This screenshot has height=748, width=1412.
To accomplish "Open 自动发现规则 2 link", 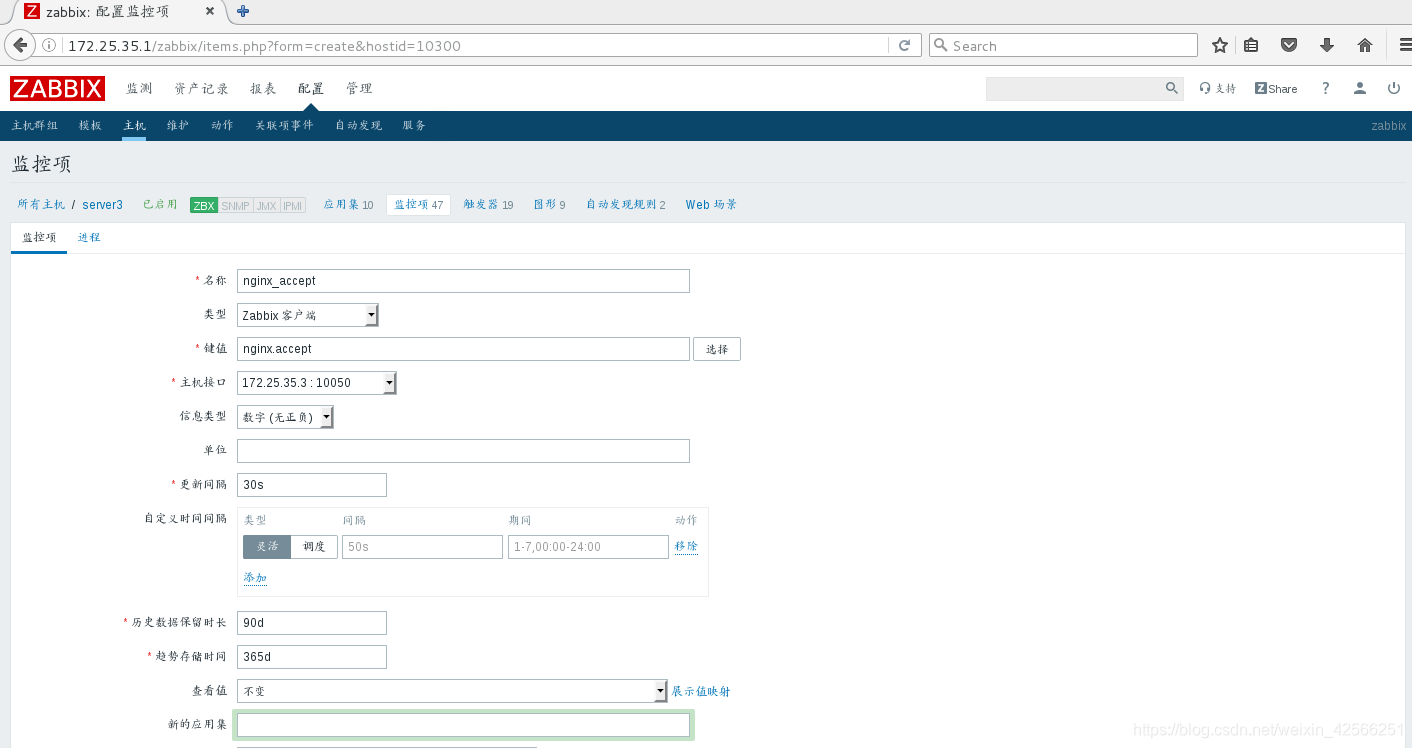I will [626, 204].
